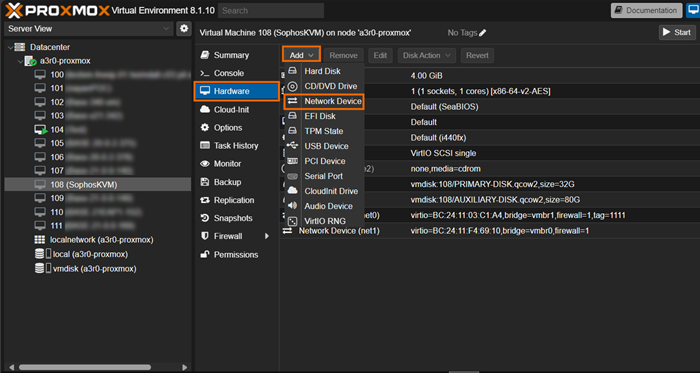Open the Task History tab
The height and width of the screenshot is (373, 700).
[237, 145]
